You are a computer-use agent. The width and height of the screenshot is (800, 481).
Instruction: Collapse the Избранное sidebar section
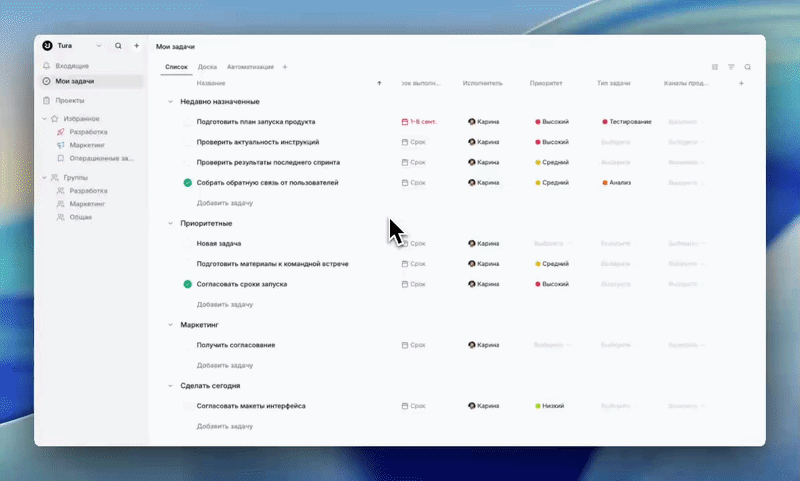pyautogui.click(x=44, y=118)
